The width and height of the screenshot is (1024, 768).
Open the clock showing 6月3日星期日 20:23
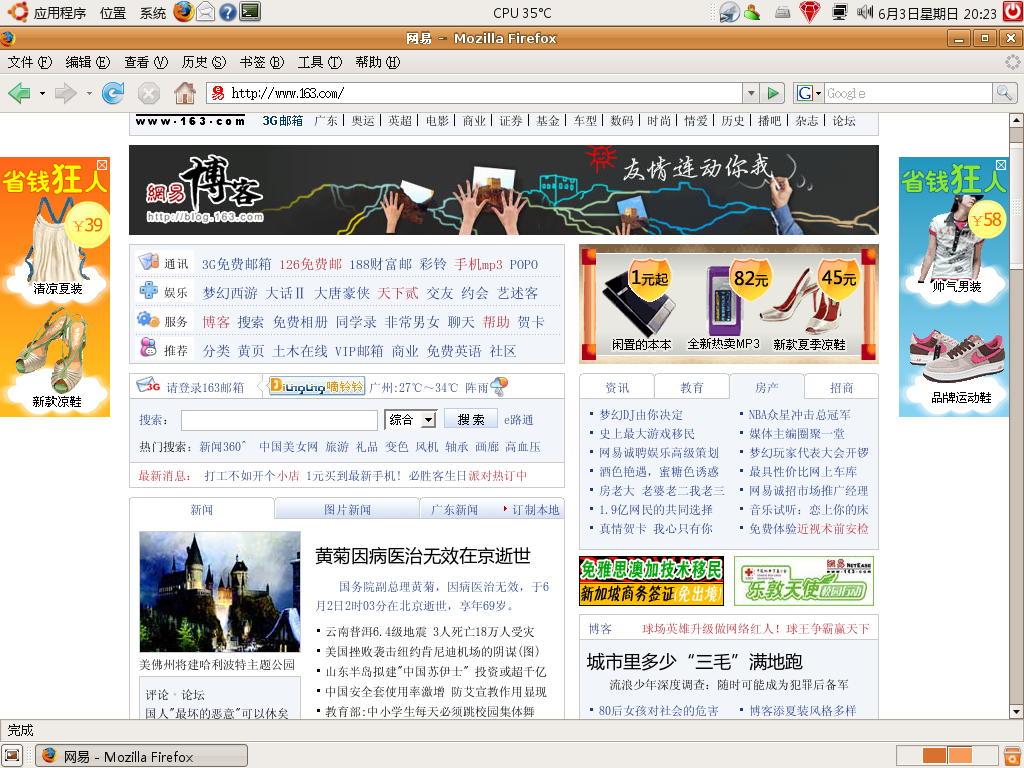coord(937,13)
